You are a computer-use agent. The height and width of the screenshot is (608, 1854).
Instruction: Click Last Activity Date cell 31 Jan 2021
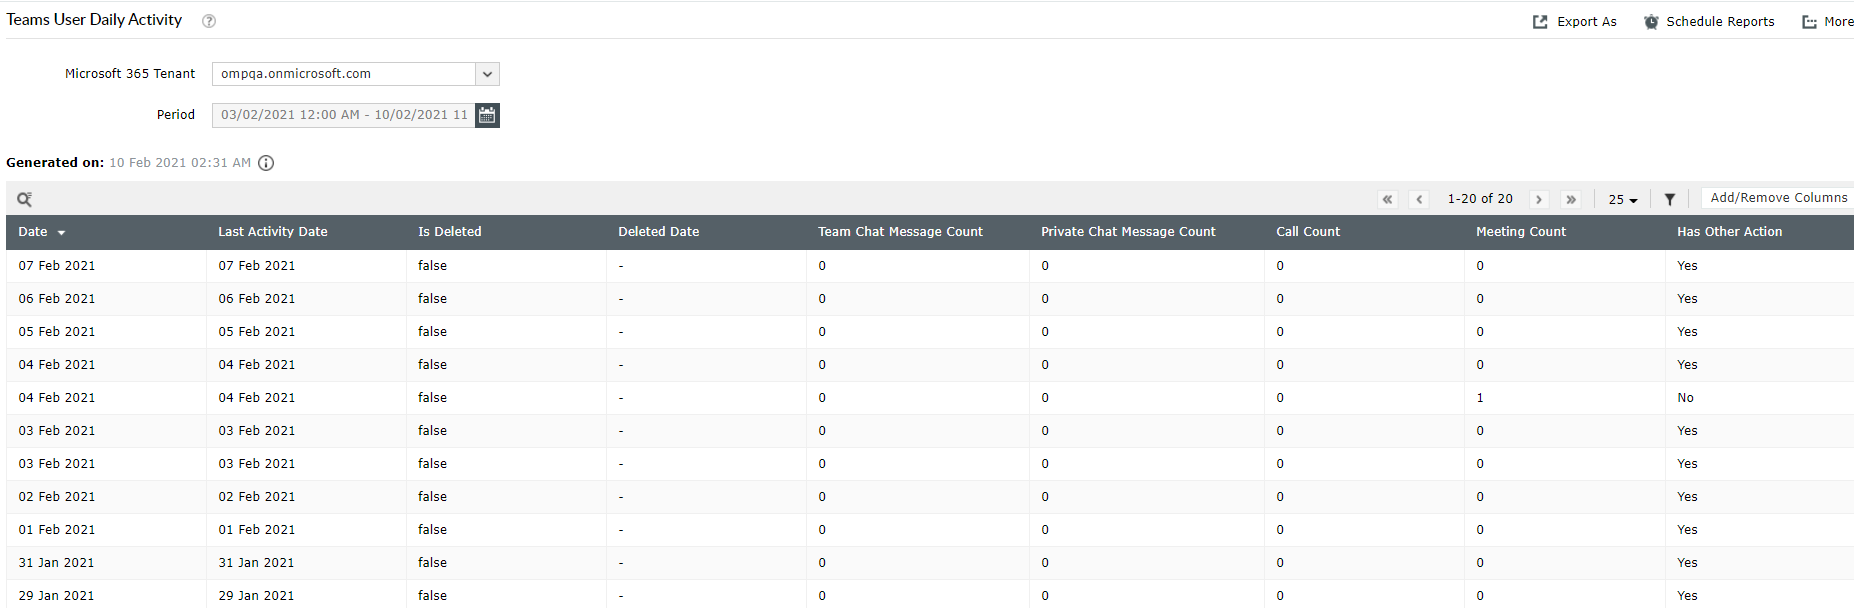point(256,563)
